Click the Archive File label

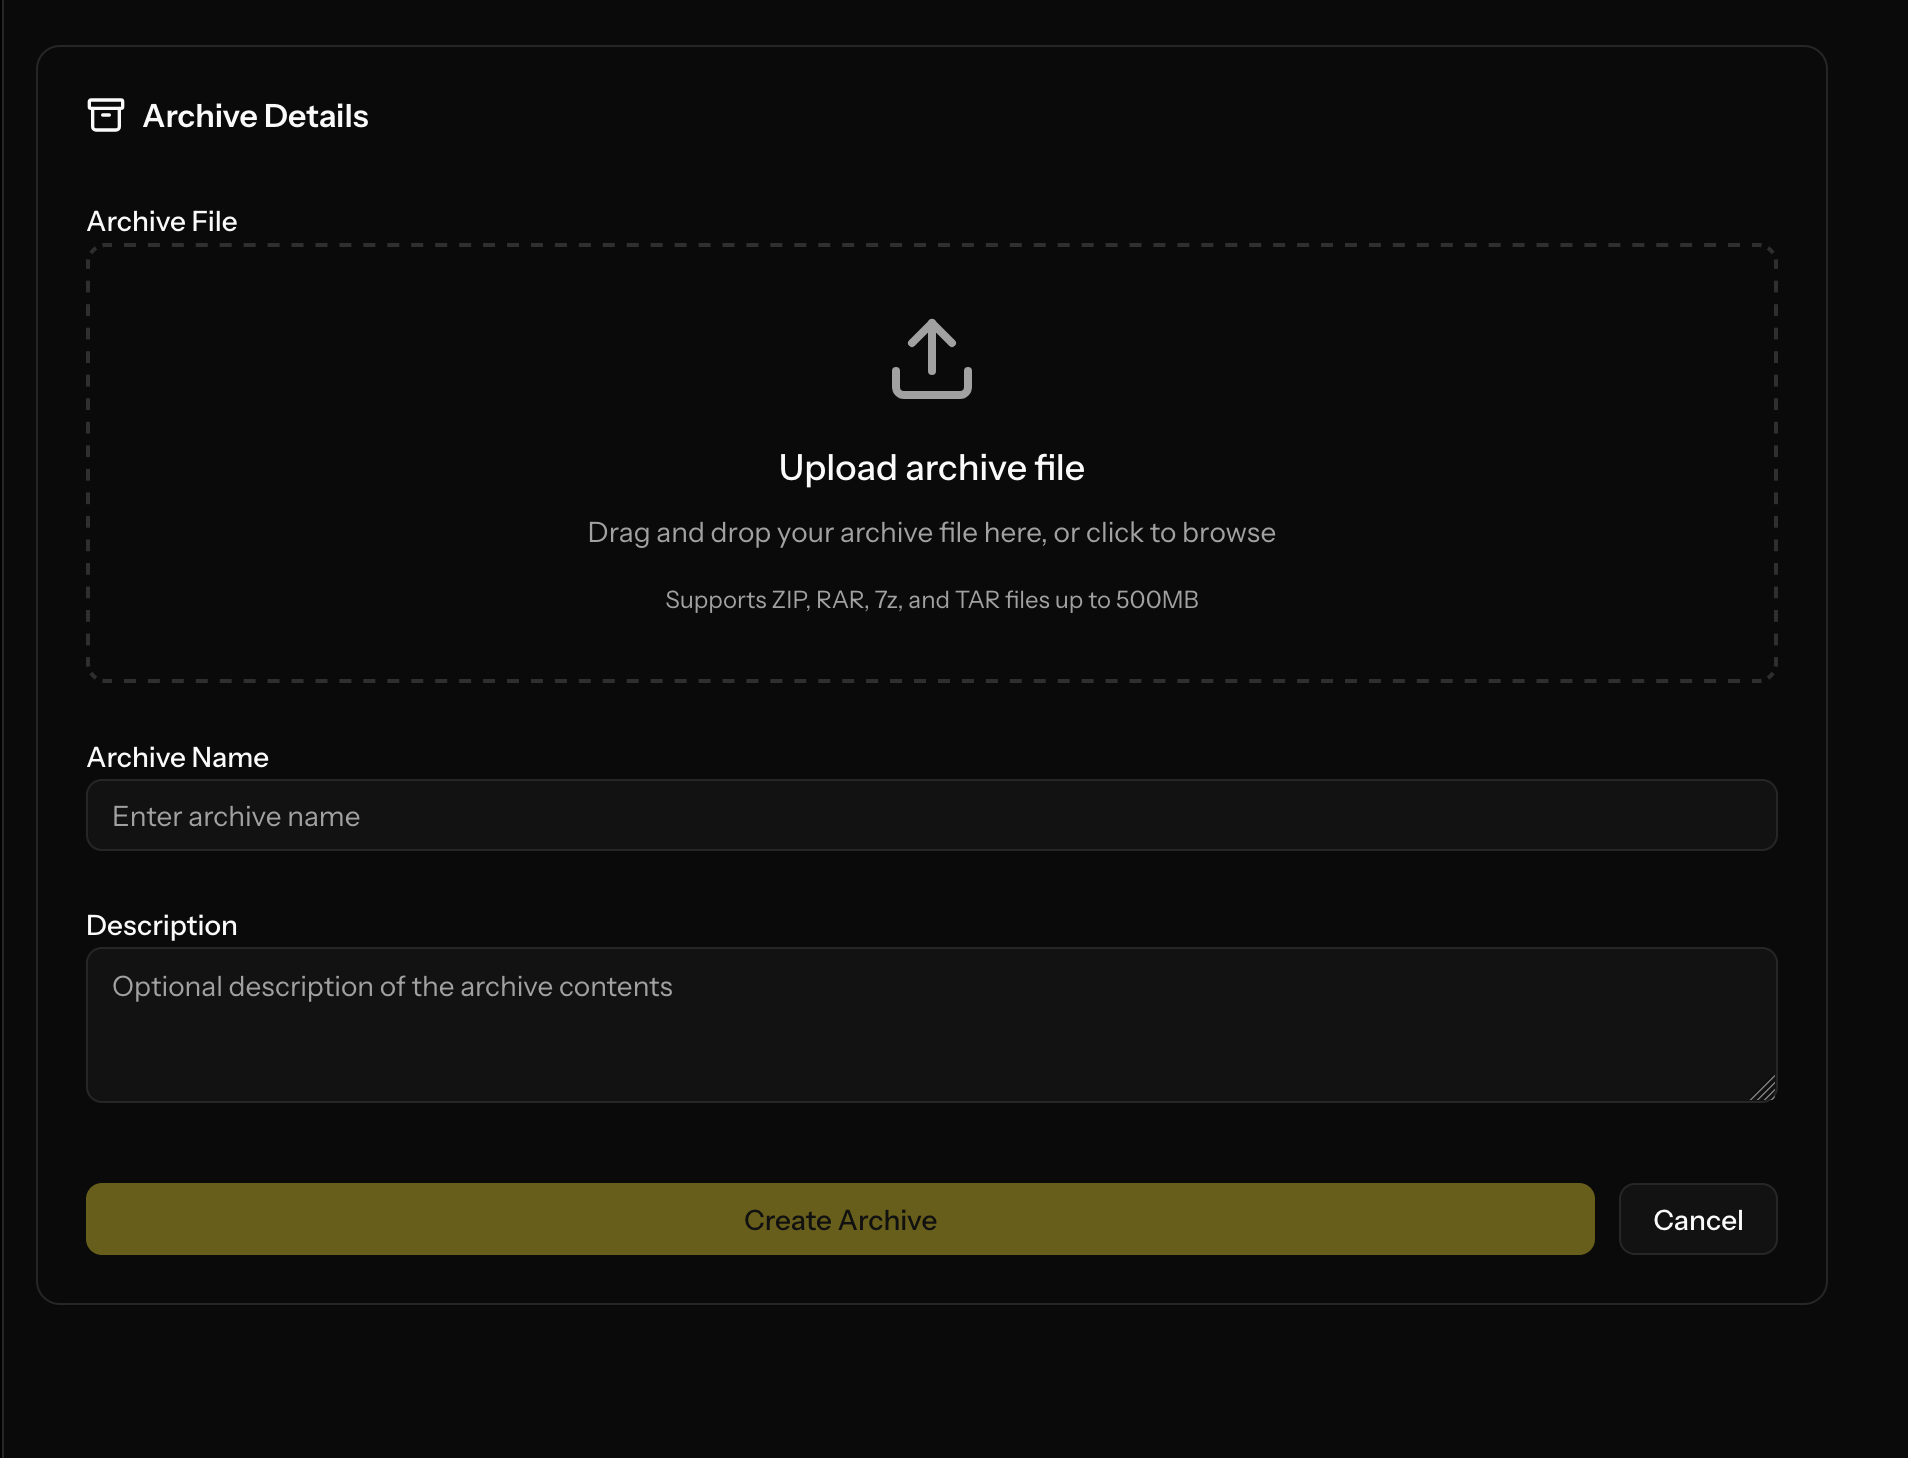(x=162, y=222)
